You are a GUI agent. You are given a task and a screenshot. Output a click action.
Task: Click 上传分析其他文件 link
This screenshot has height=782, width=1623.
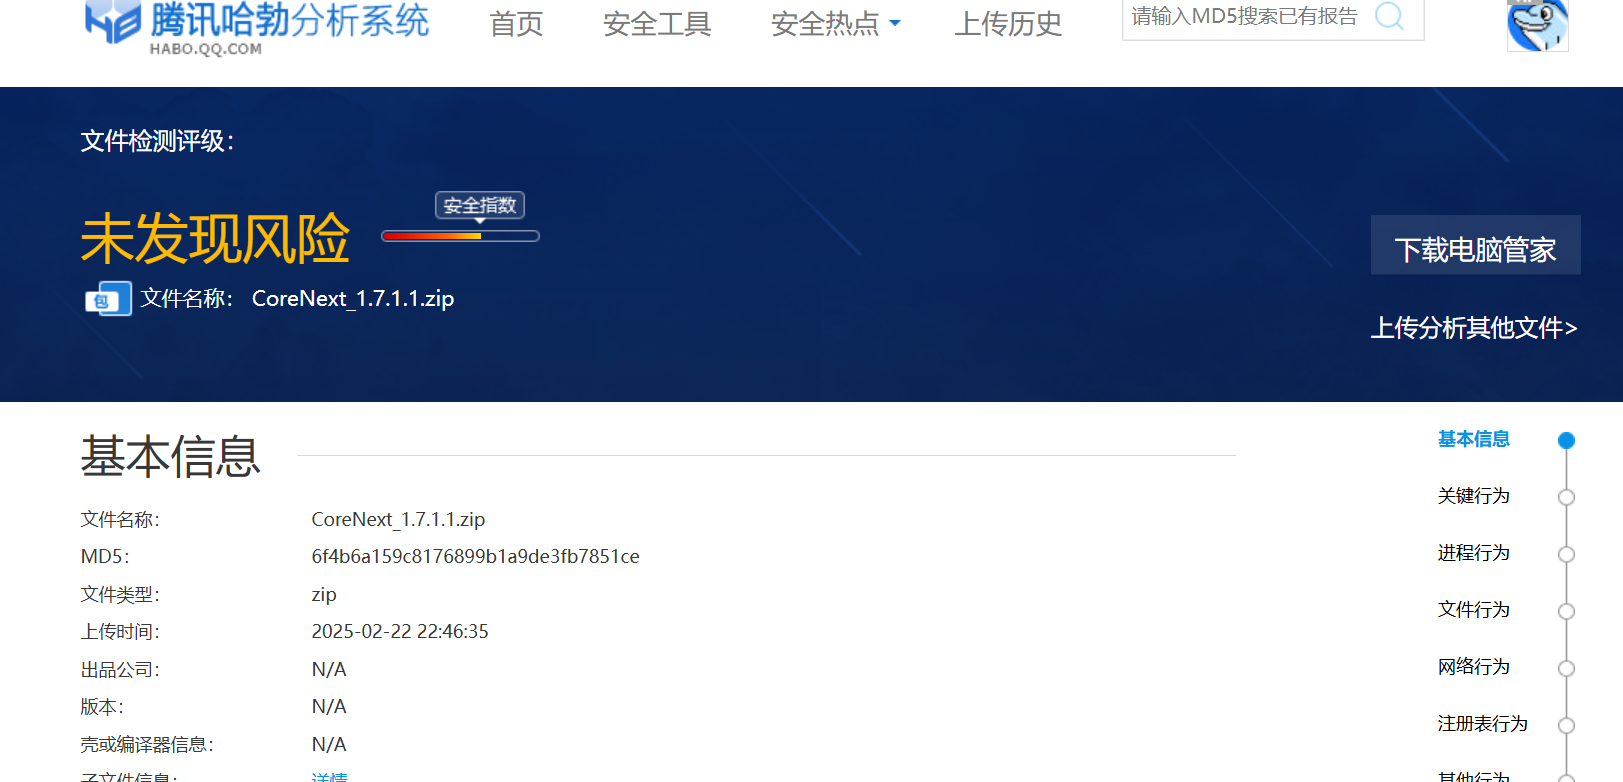click(1473, 328)
